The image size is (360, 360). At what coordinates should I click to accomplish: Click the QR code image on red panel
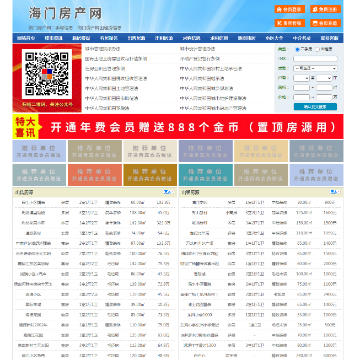tap(47, 74)
